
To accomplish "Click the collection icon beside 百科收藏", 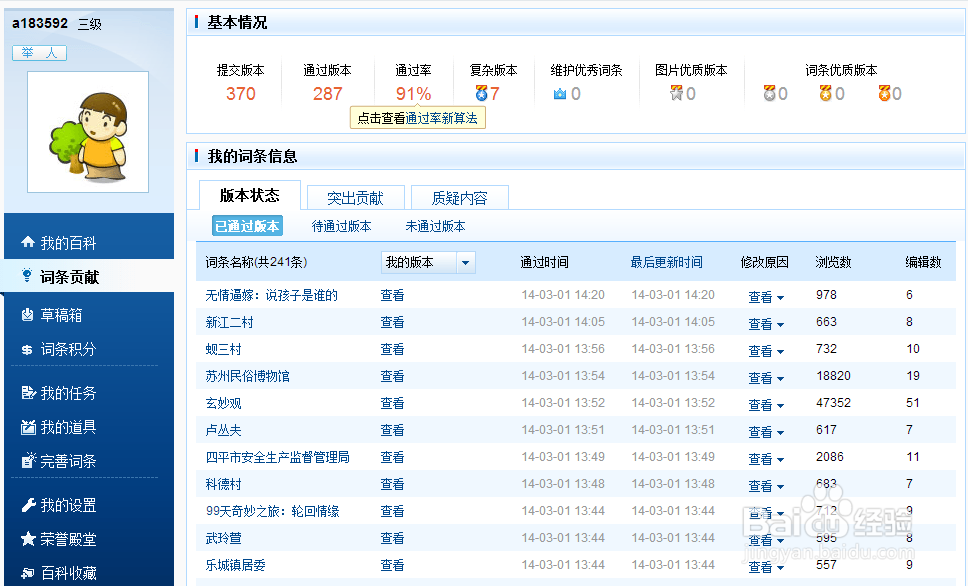I will [x=28, y=573].
